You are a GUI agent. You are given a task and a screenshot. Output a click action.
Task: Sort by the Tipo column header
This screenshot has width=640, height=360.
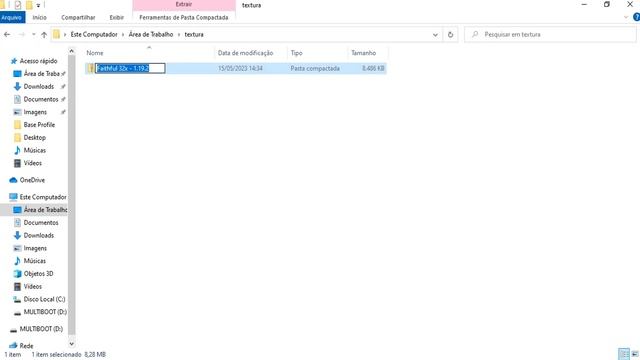pos(317,53)
